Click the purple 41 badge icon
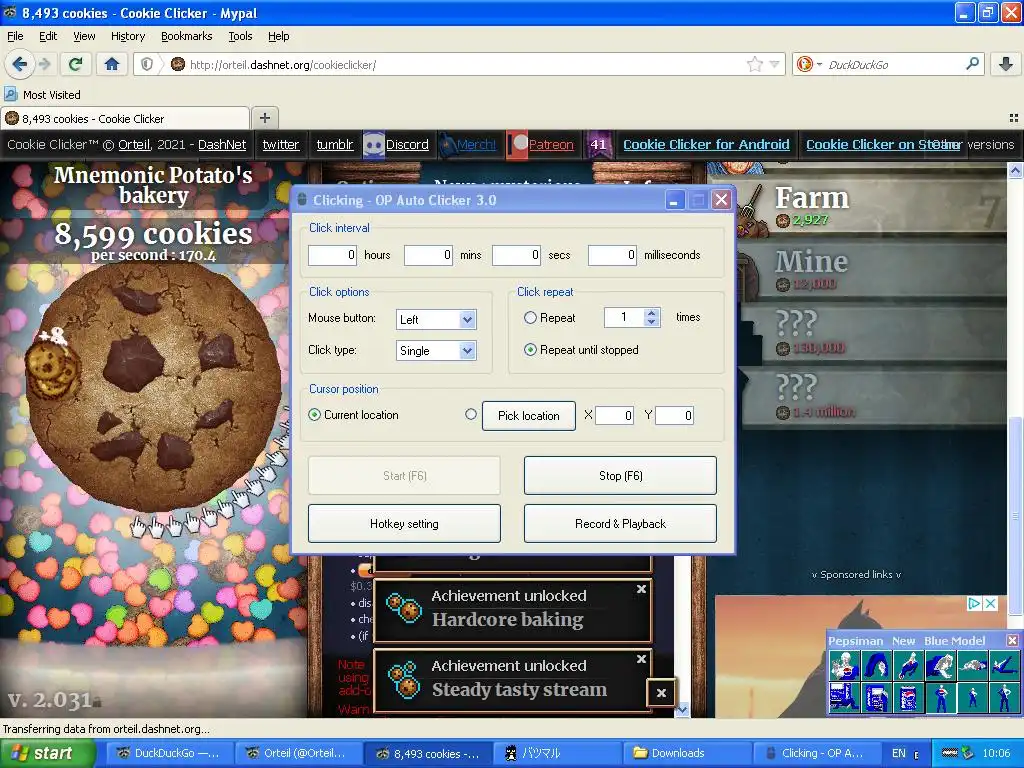Screen dimensions: 1024x768 click(598, 145)
